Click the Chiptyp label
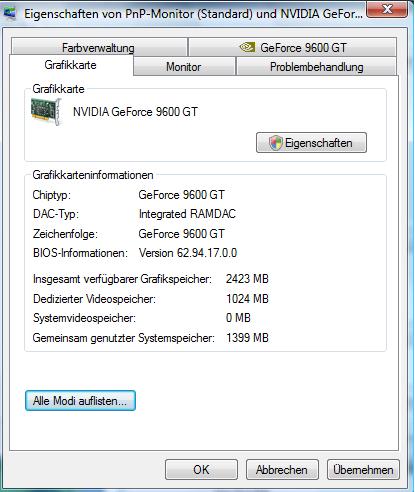 tap(52, 195)
